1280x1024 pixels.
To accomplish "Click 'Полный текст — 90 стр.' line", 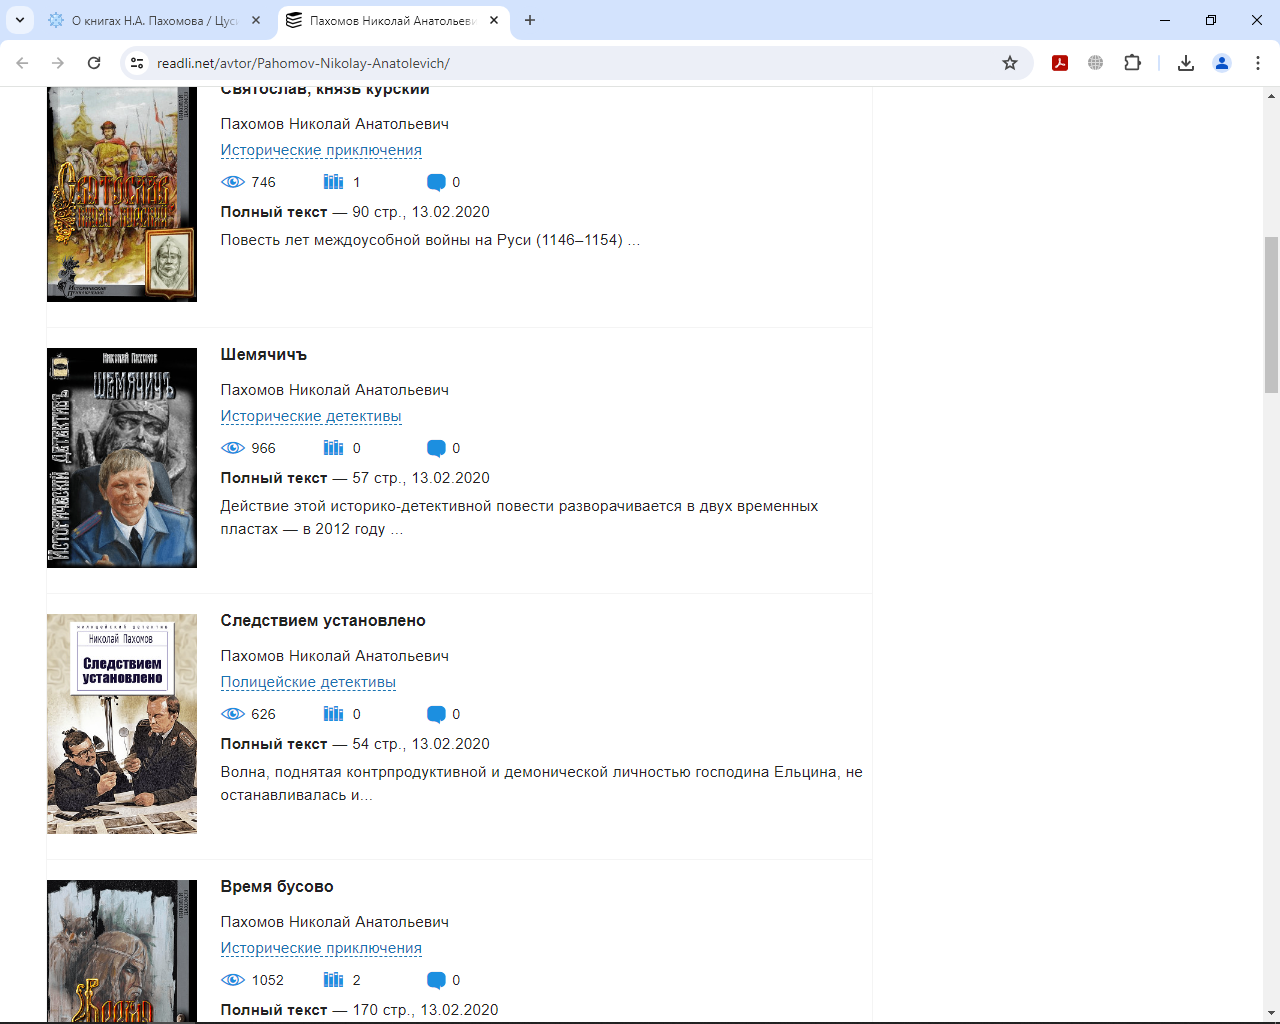I will pos(355,212).
